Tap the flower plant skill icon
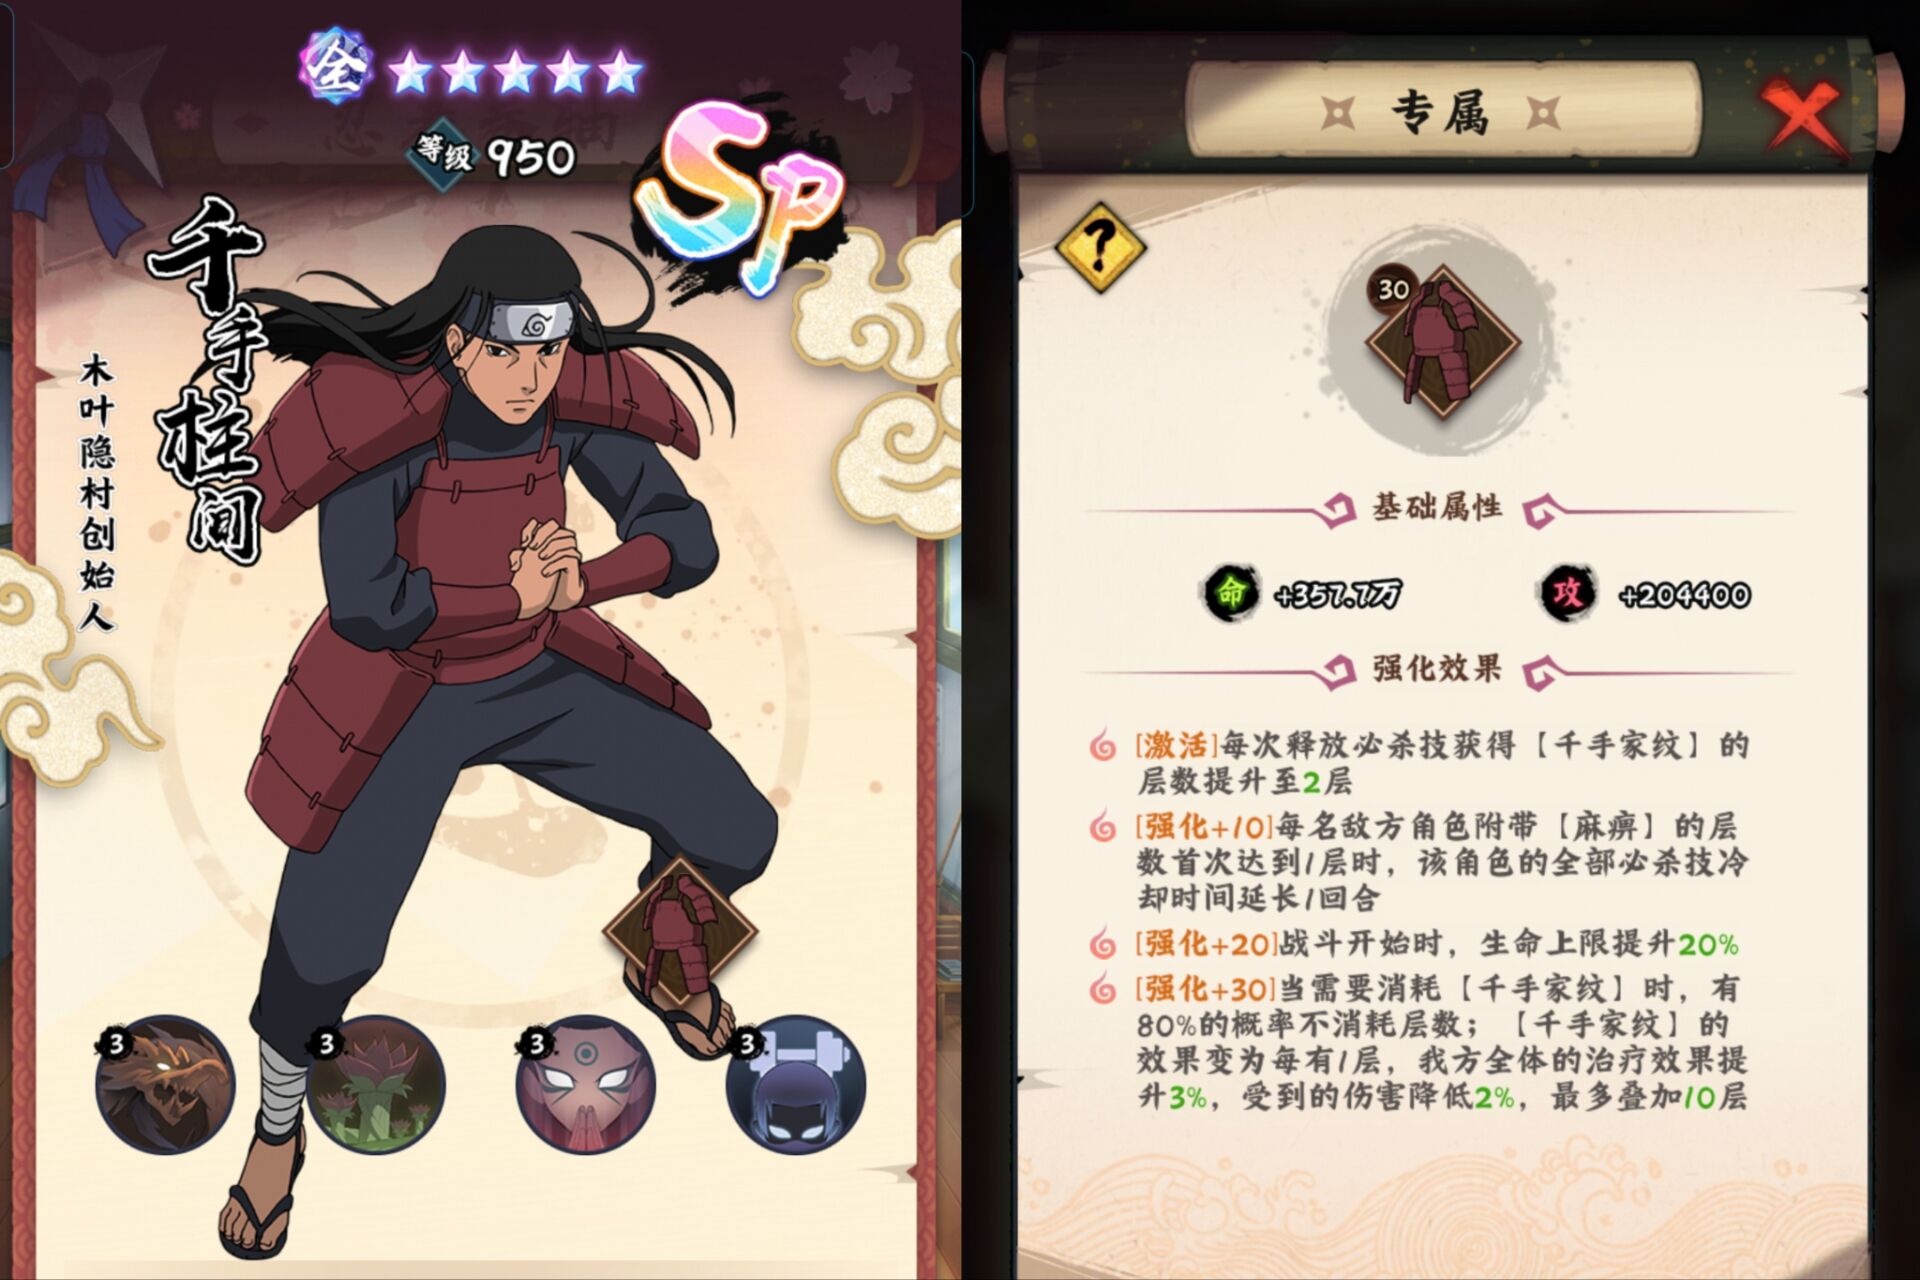Screen dimensions: 1920x1280 click(376, 1085)
